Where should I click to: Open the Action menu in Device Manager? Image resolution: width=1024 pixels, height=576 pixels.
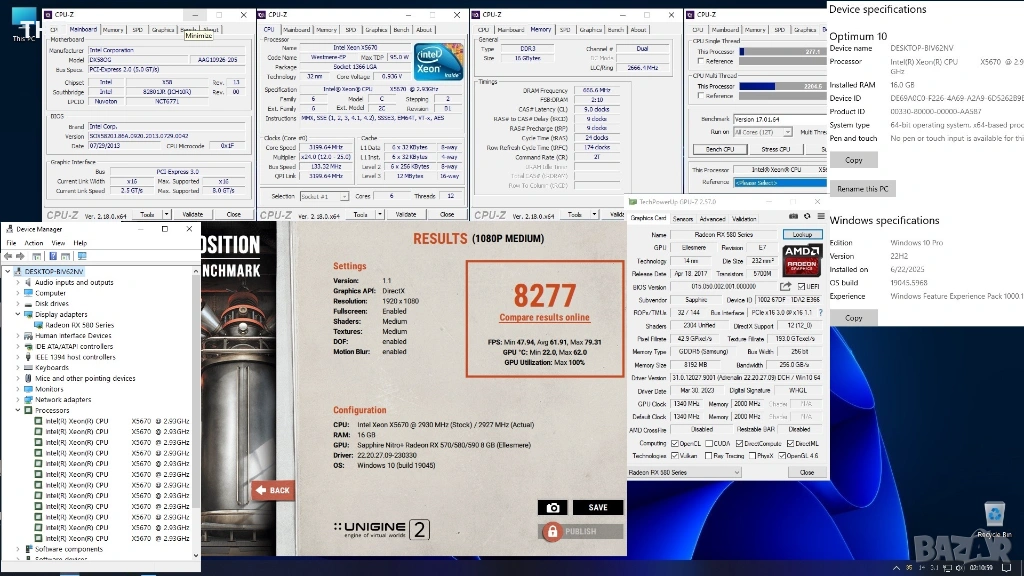coord(34,243)
